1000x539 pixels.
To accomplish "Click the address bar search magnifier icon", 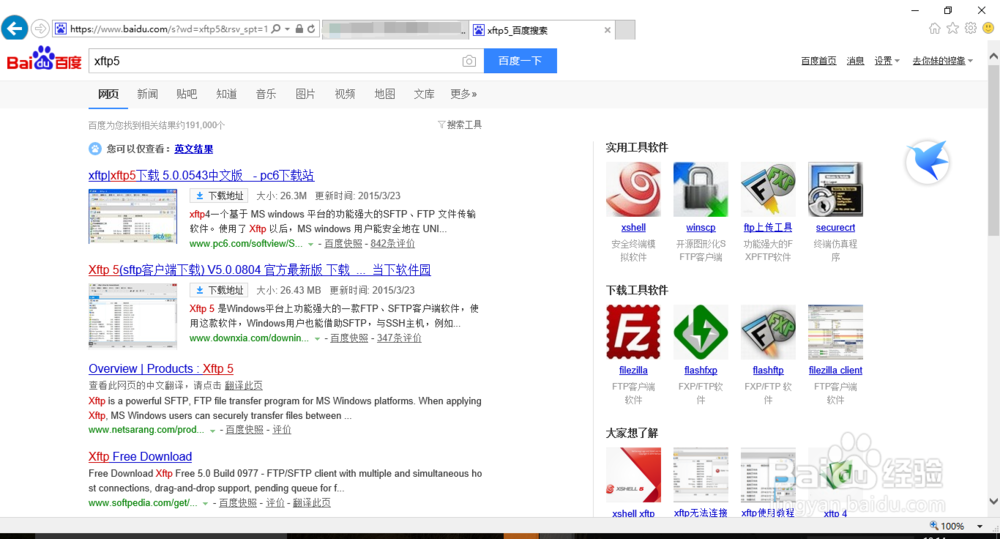I will point(276,29).
